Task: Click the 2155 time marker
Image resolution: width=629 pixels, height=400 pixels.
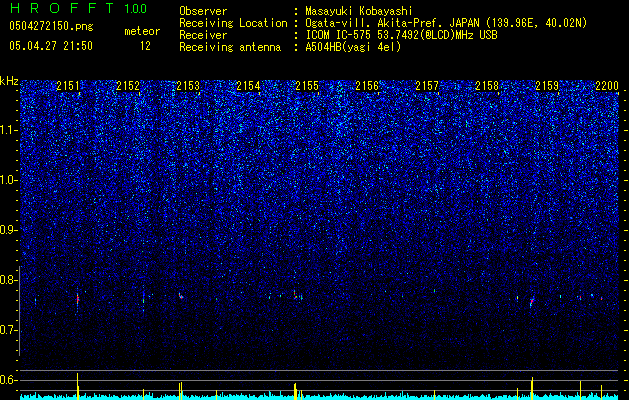Action: [307, 86]
